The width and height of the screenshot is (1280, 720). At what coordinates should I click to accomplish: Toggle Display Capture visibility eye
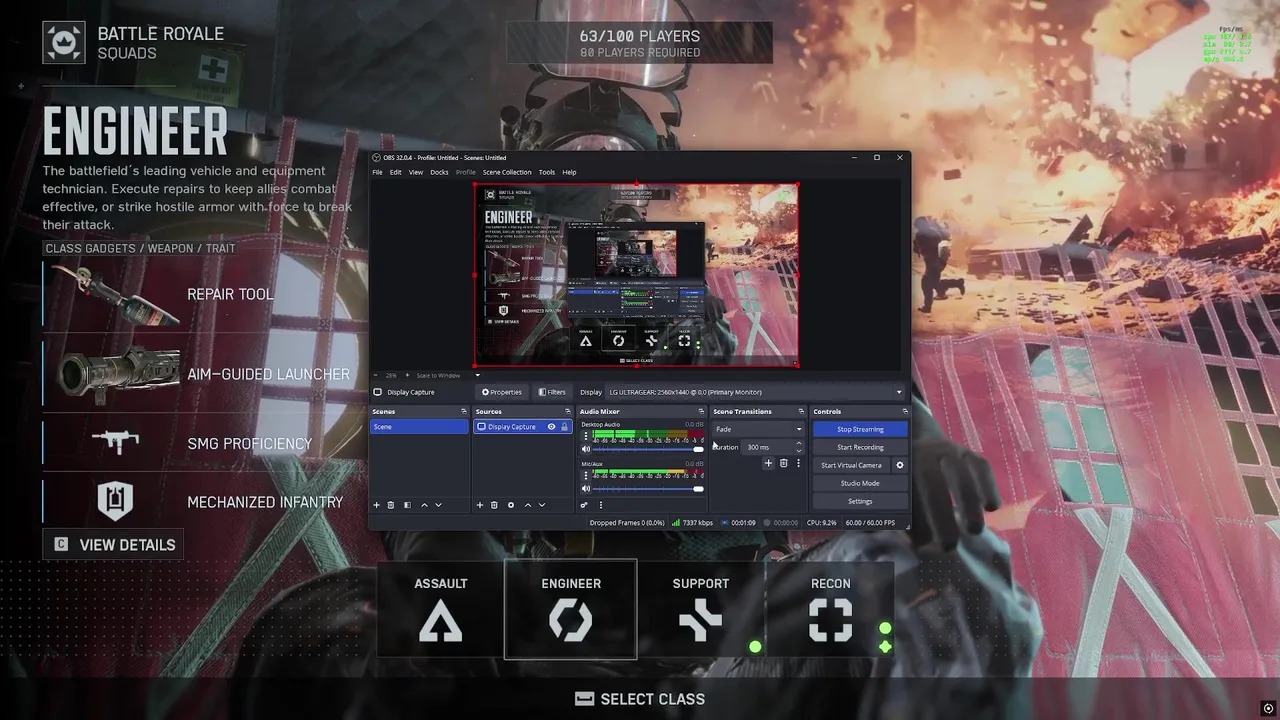pos(551,427)
